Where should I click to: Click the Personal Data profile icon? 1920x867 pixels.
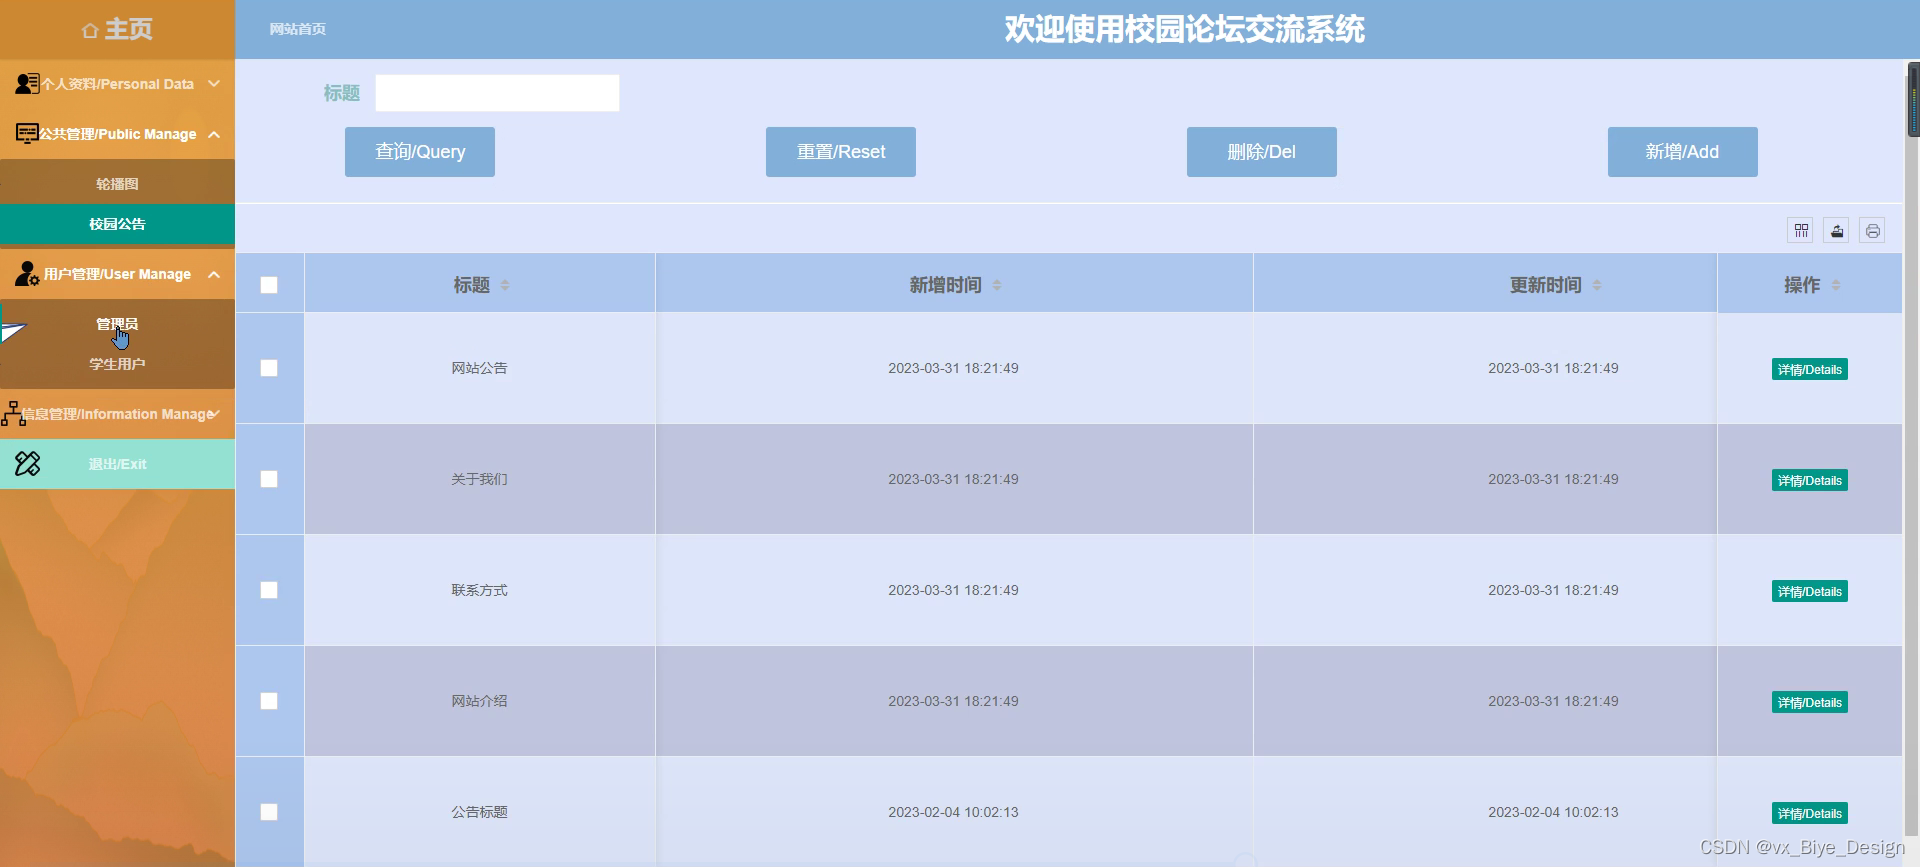click(x=27, y=84)
